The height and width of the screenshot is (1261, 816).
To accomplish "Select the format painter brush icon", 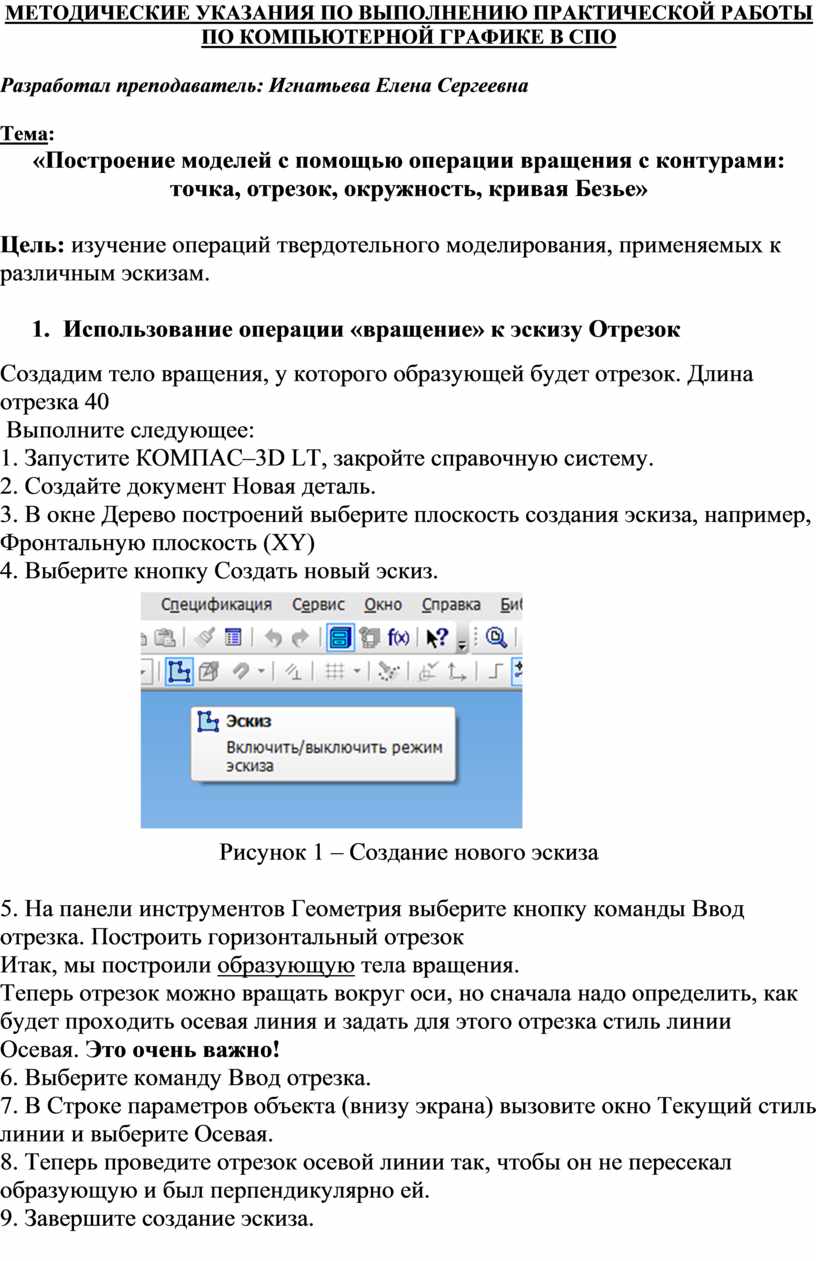I will (x=203, y=638).
